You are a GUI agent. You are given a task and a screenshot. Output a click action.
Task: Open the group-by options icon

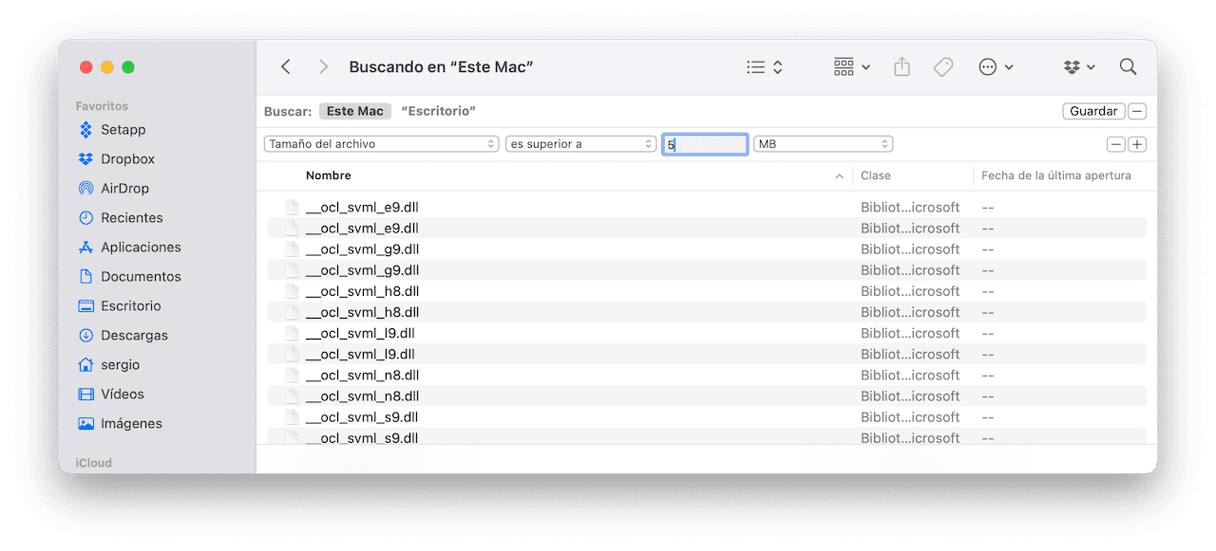pos(851,67)
